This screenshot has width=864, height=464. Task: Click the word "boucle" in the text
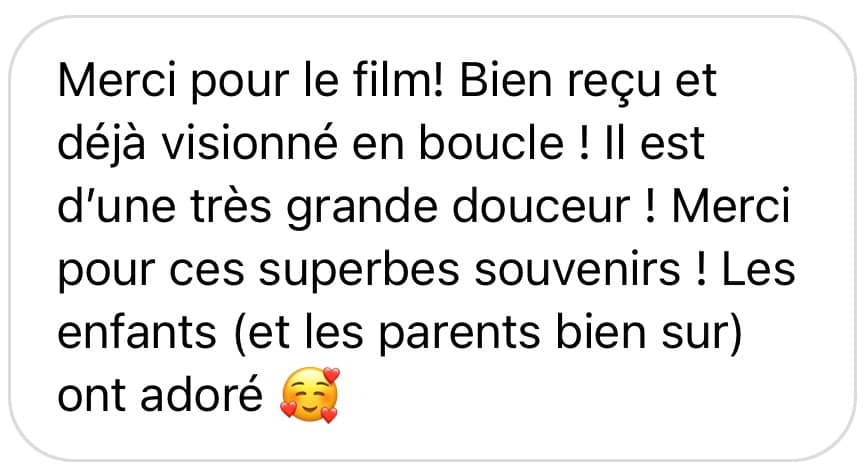492,143
